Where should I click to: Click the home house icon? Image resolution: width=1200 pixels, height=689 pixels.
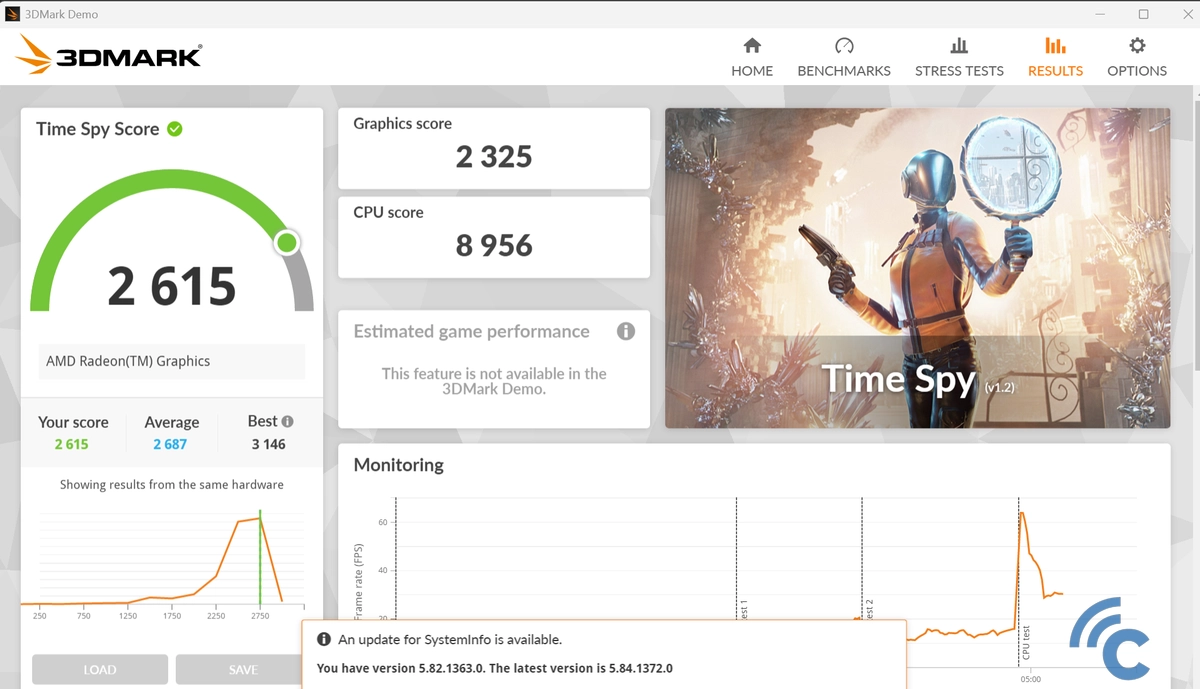(752, 46)
